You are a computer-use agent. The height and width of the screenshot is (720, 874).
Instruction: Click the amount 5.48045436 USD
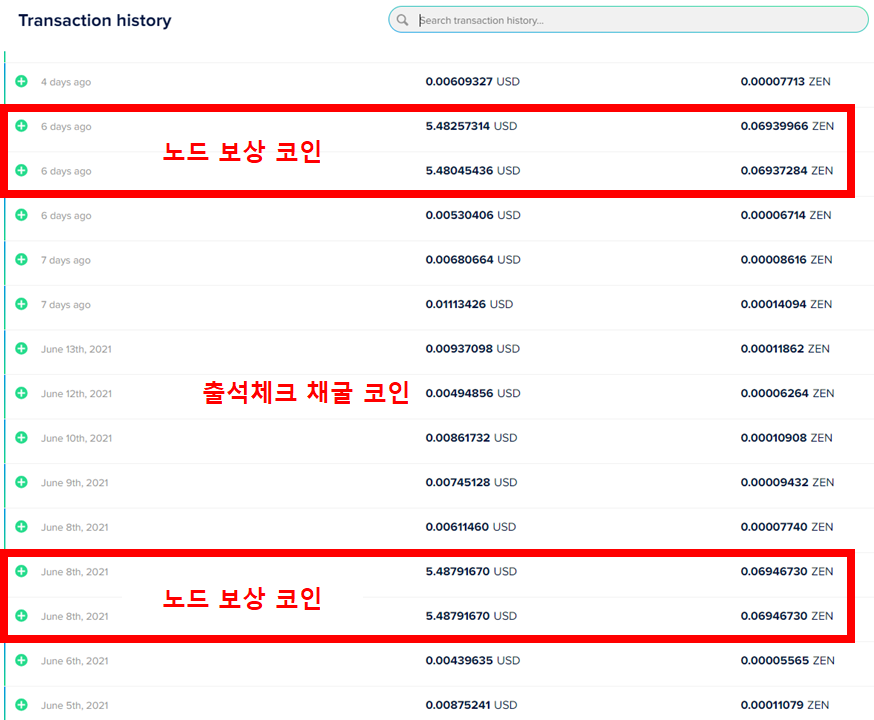pos(473,171)
